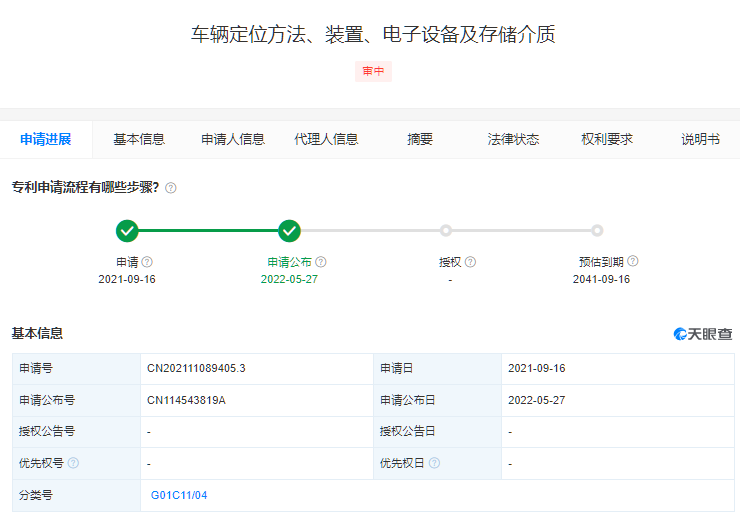The image size is (740, 516).
Task: Click 申请公布日 value 2022-05-27 in table
Action: pos(537,400)
